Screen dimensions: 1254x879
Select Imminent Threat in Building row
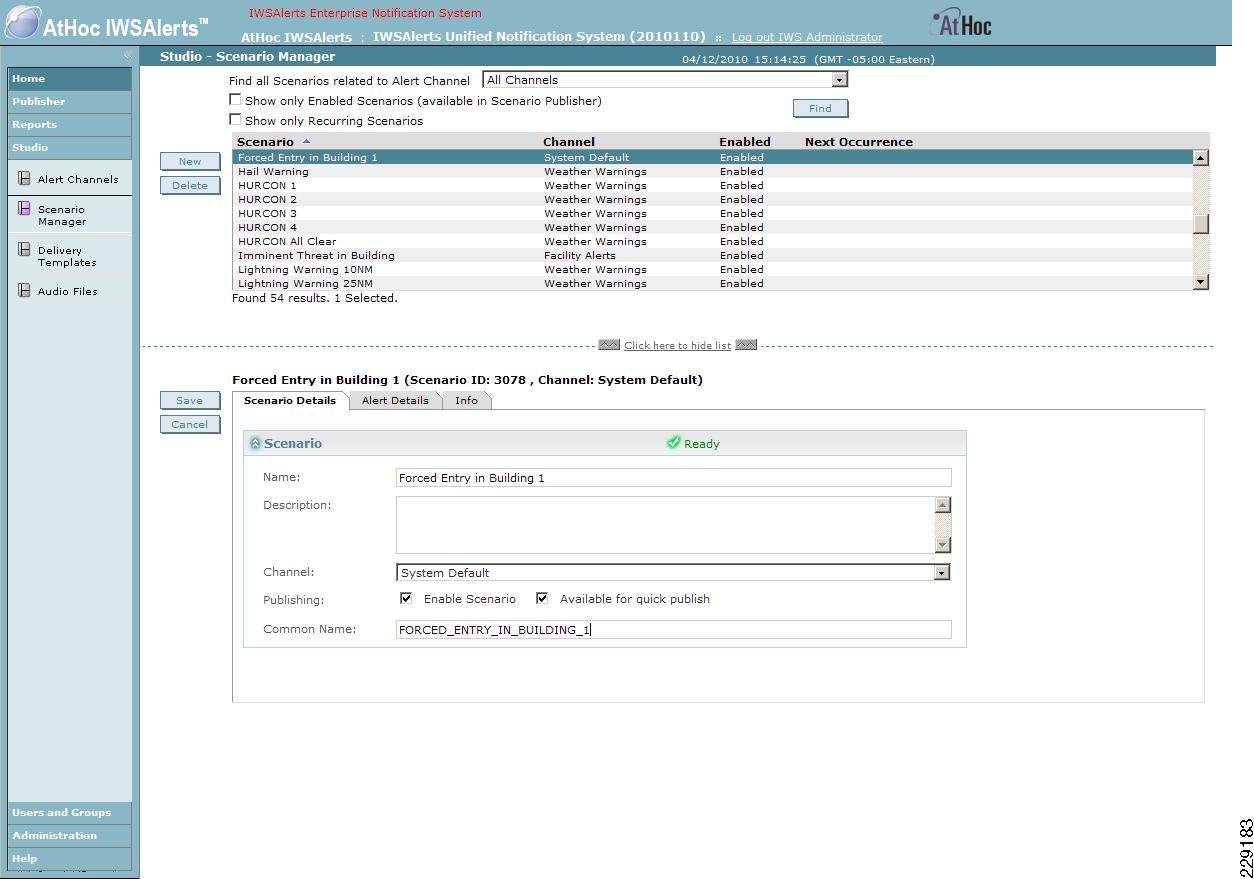(713, 255)
